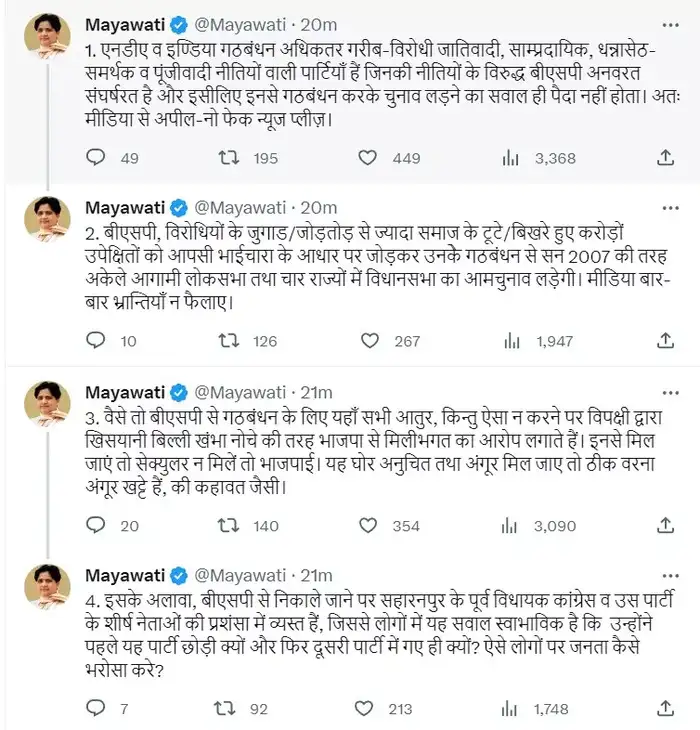Like the tweet with 267 likes
Screen dimensions: 700x730
click(x=369, y=341)
